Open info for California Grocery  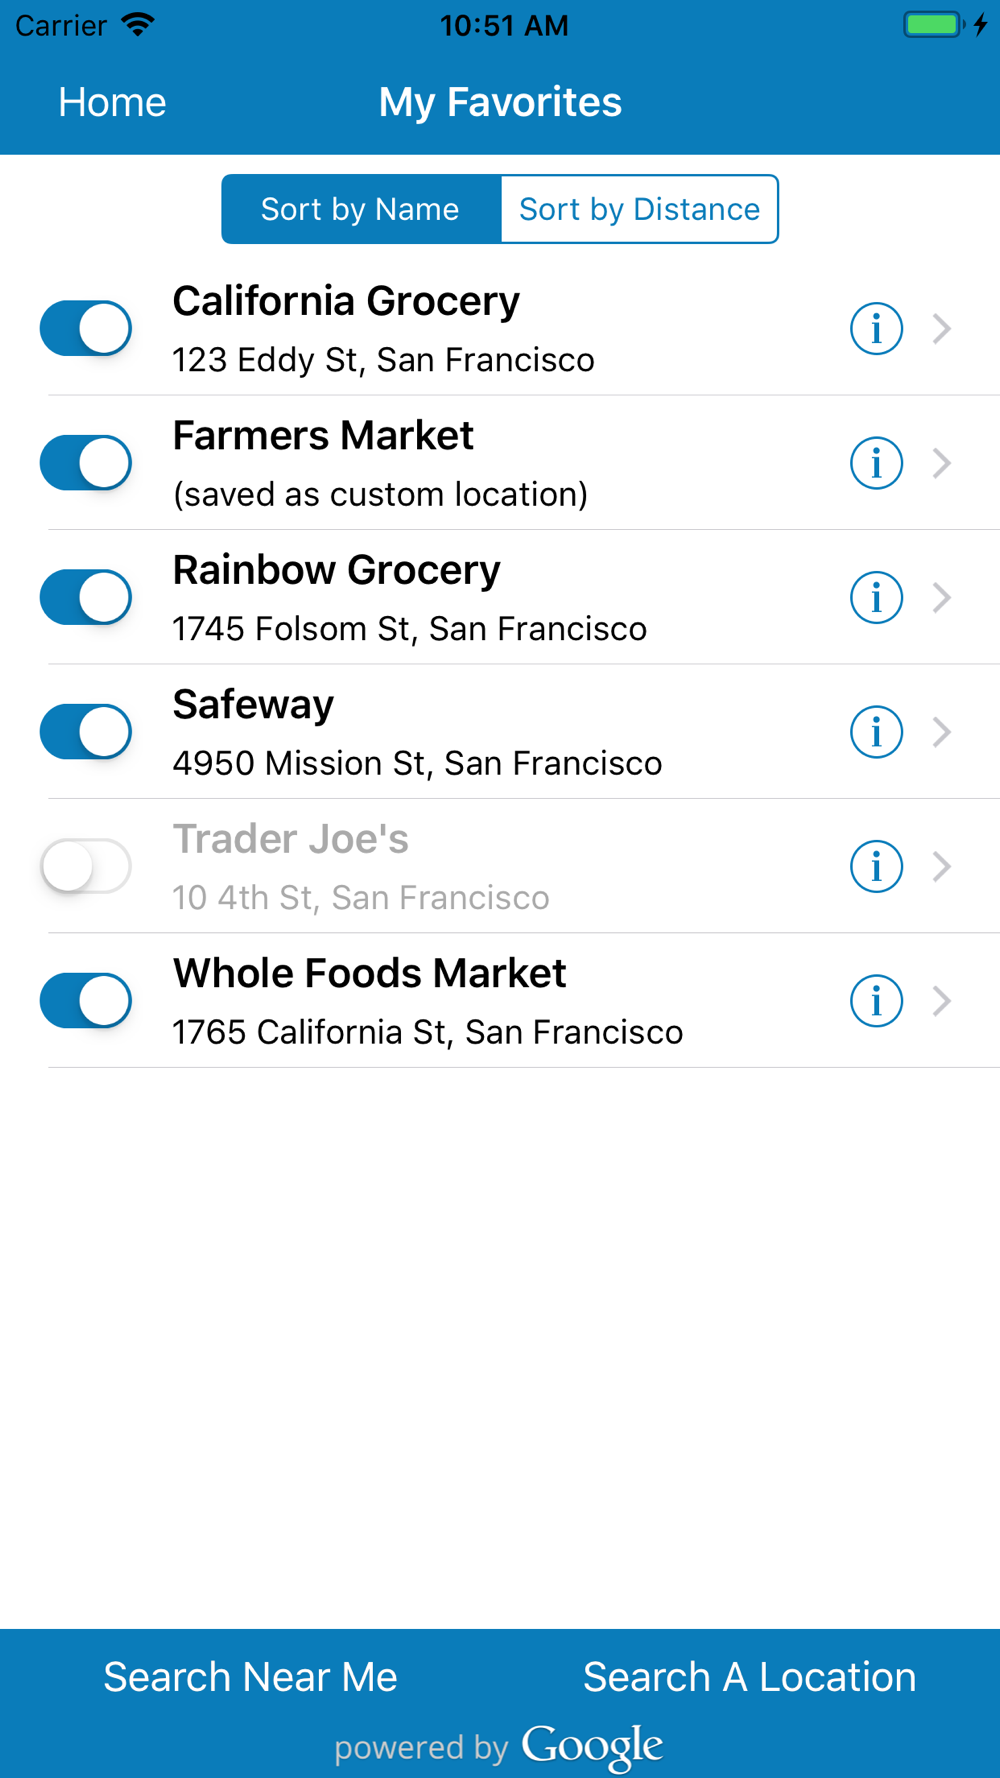click(x=876, y=328)
